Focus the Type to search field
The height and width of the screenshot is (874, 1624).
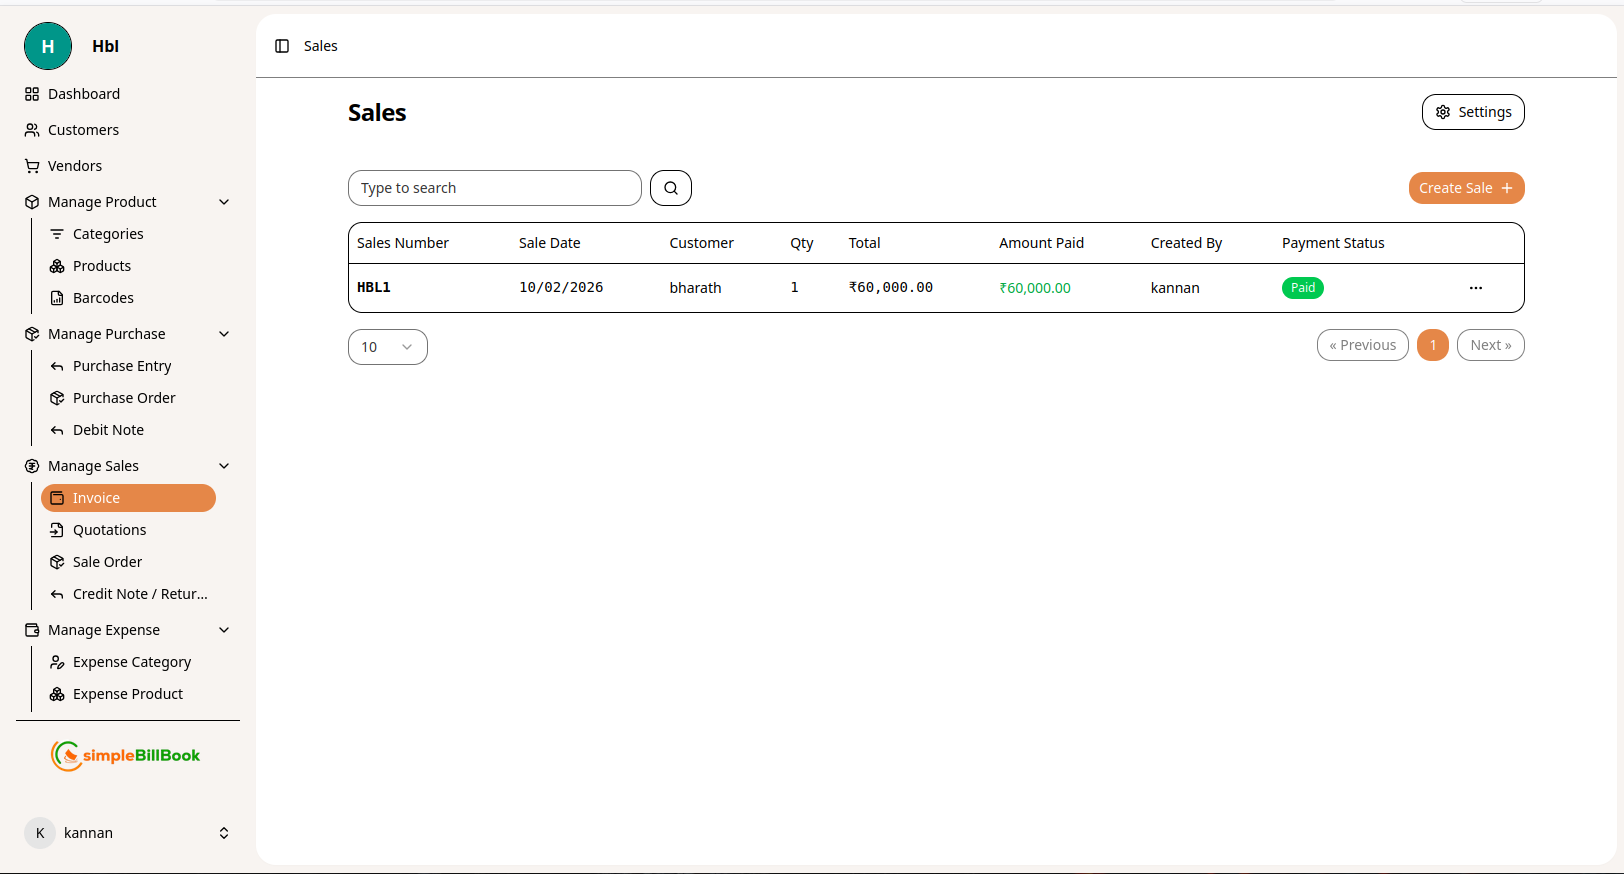pyautogui.click(x=495, y=188)
